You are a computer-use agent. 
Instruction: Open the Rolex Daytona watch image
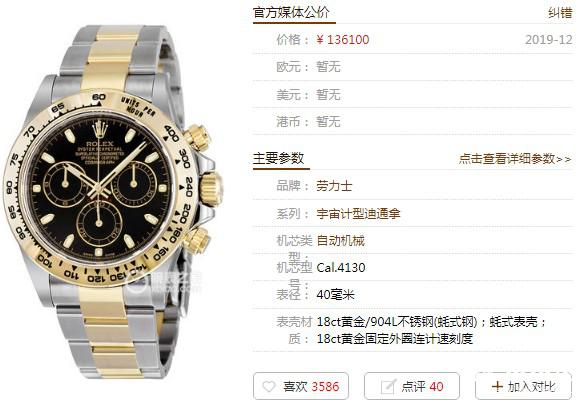[114, 201]
